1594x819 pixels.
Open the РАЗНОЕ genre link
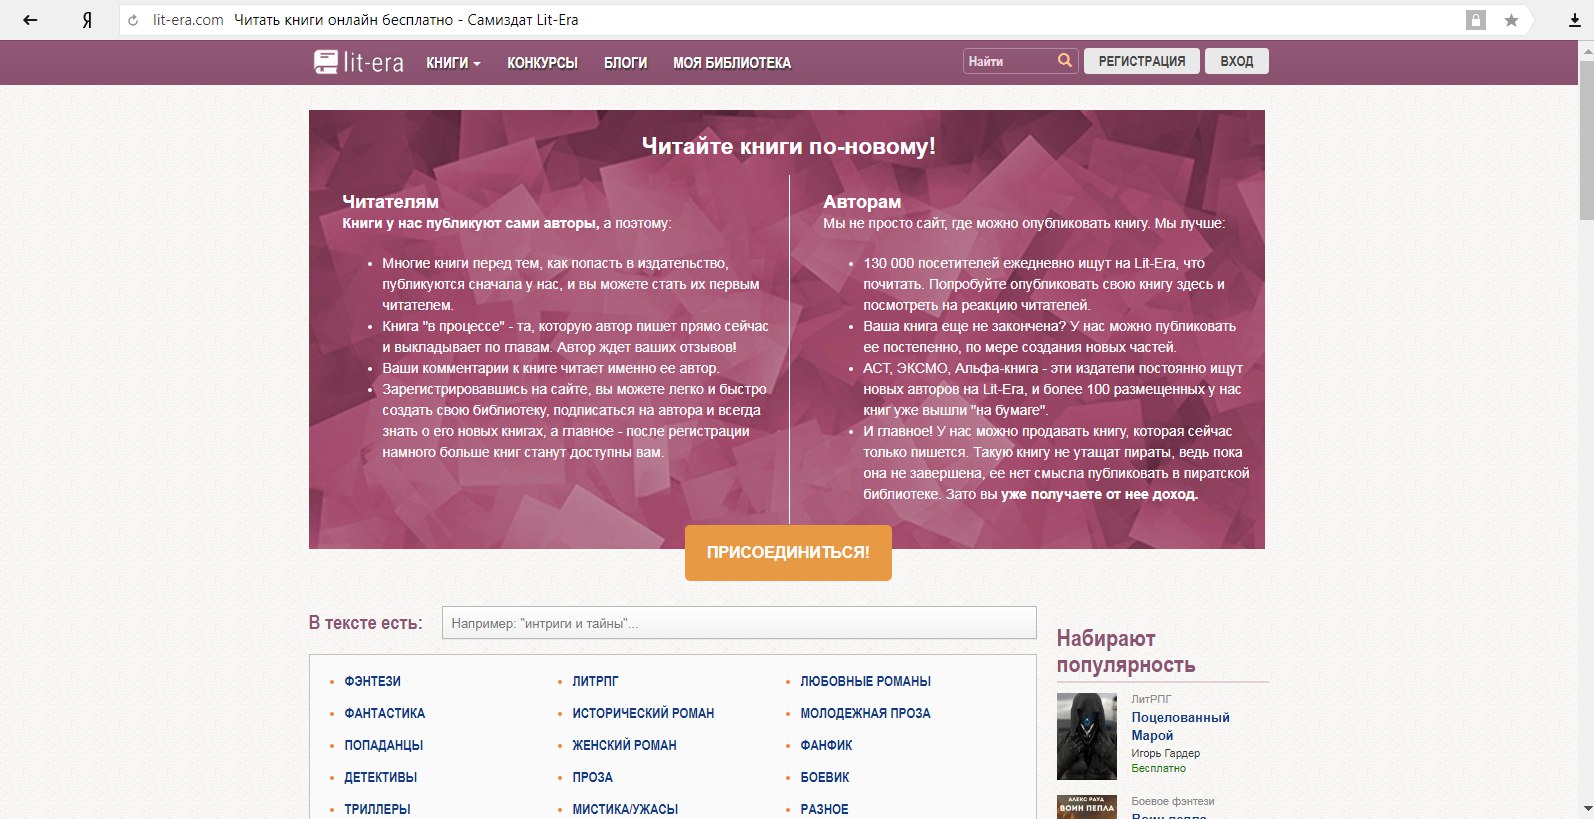(824, 809)
